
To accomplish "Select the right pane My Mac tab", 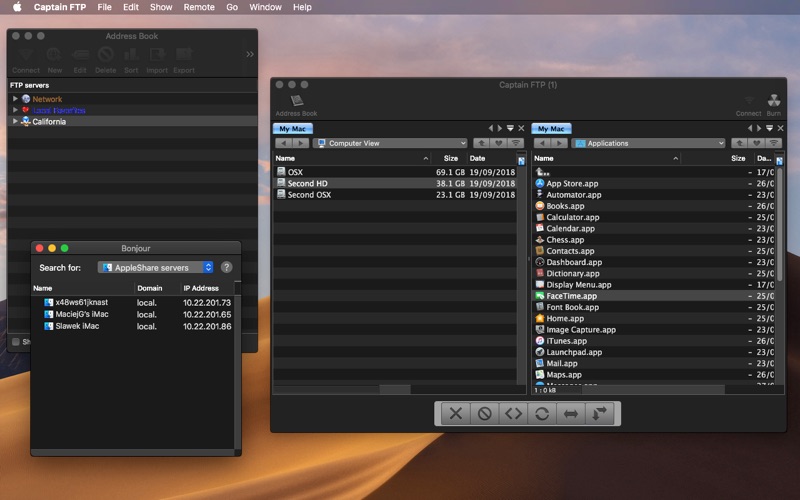I will point(551,129).
